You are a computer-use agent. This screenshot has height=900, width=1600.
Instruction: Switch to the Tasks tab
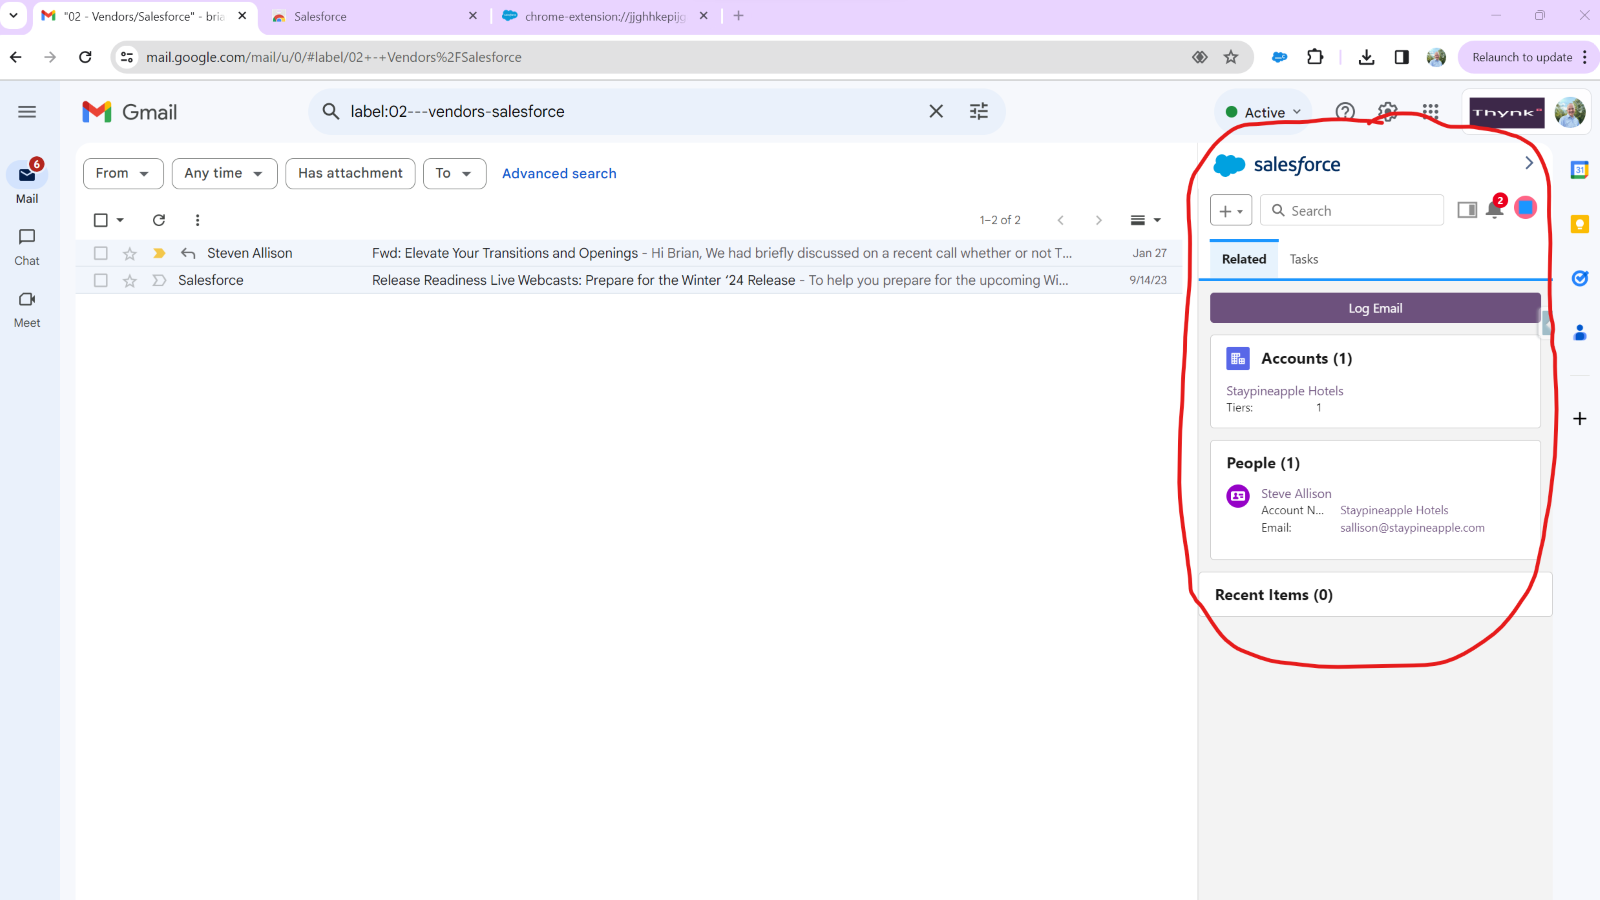tap(1304, 259)
